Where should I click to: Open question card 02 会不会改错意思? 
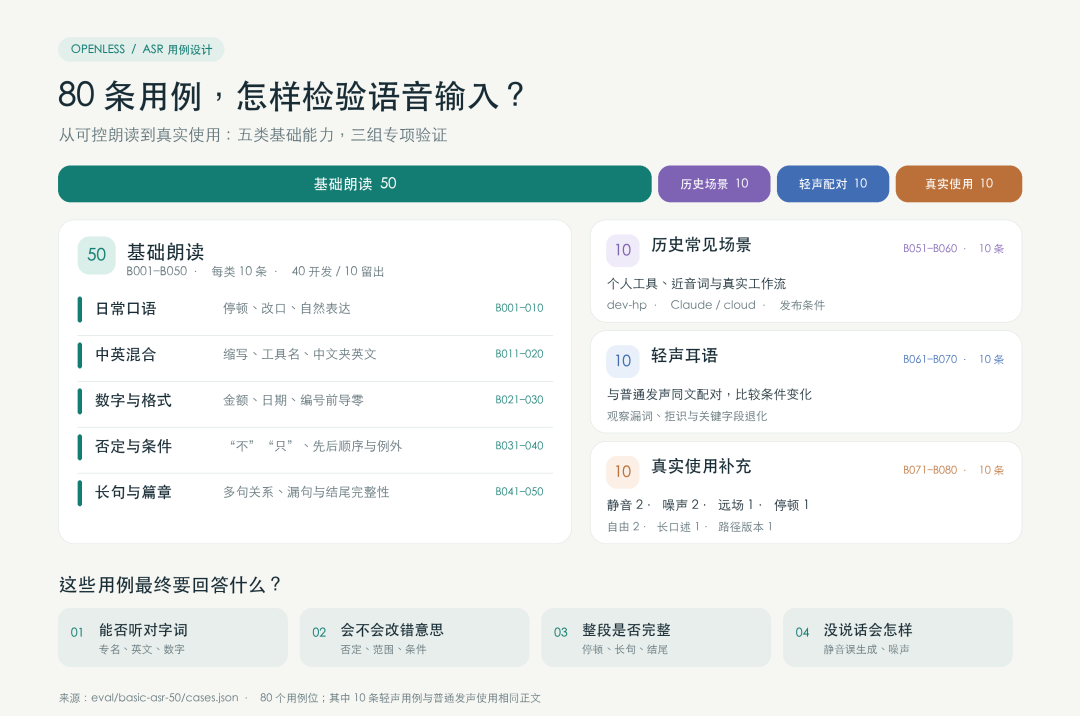(415, 638)
